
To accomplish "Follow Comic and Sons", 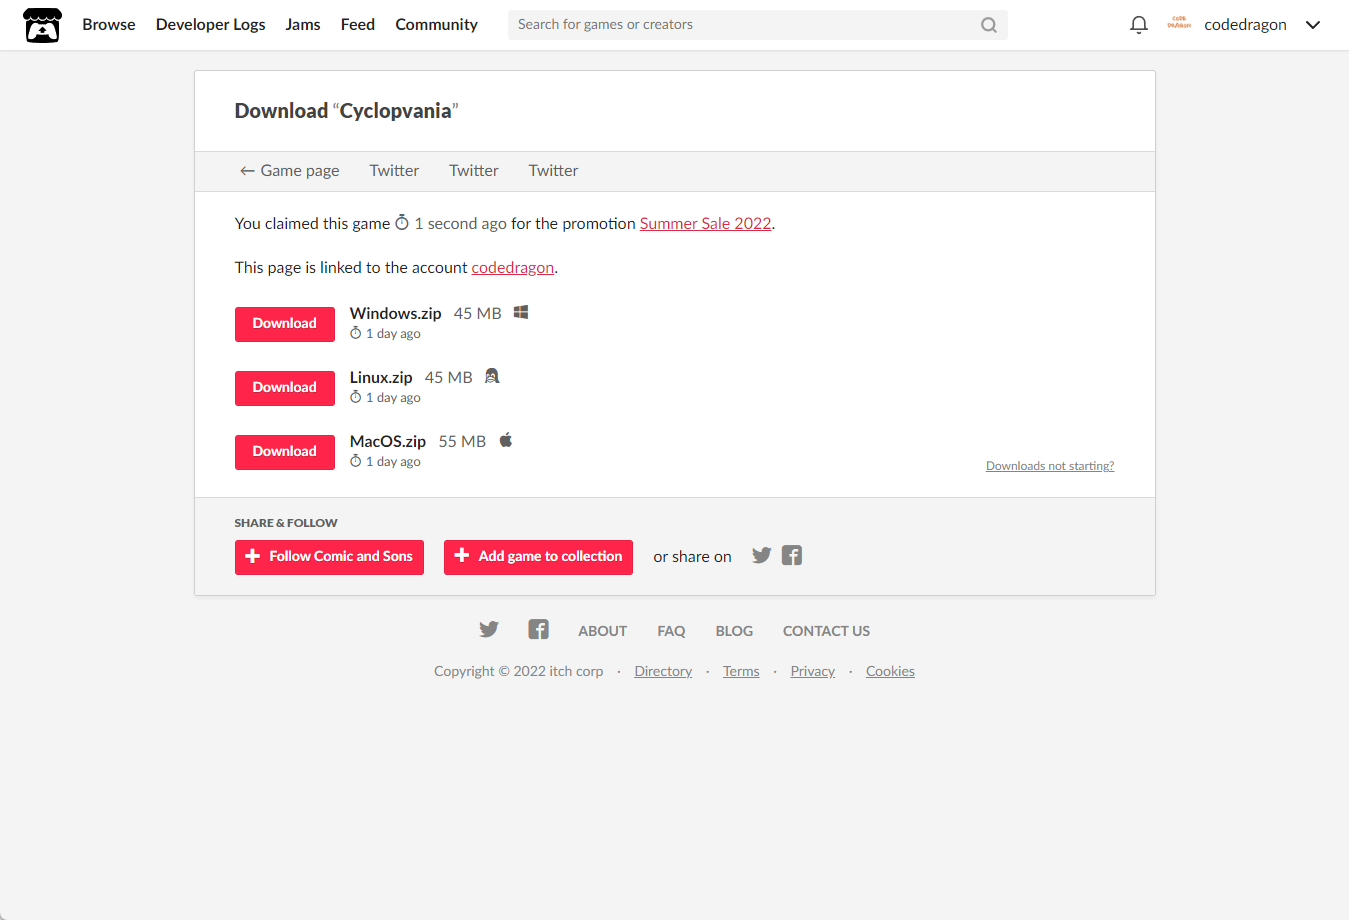I will [329, 557].
